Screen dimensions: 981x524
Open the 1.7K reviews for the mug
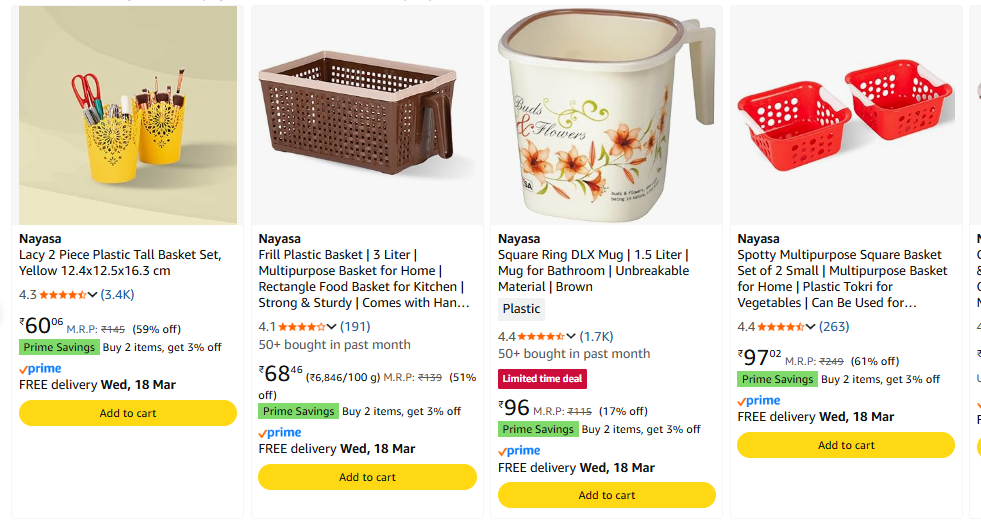597,337
